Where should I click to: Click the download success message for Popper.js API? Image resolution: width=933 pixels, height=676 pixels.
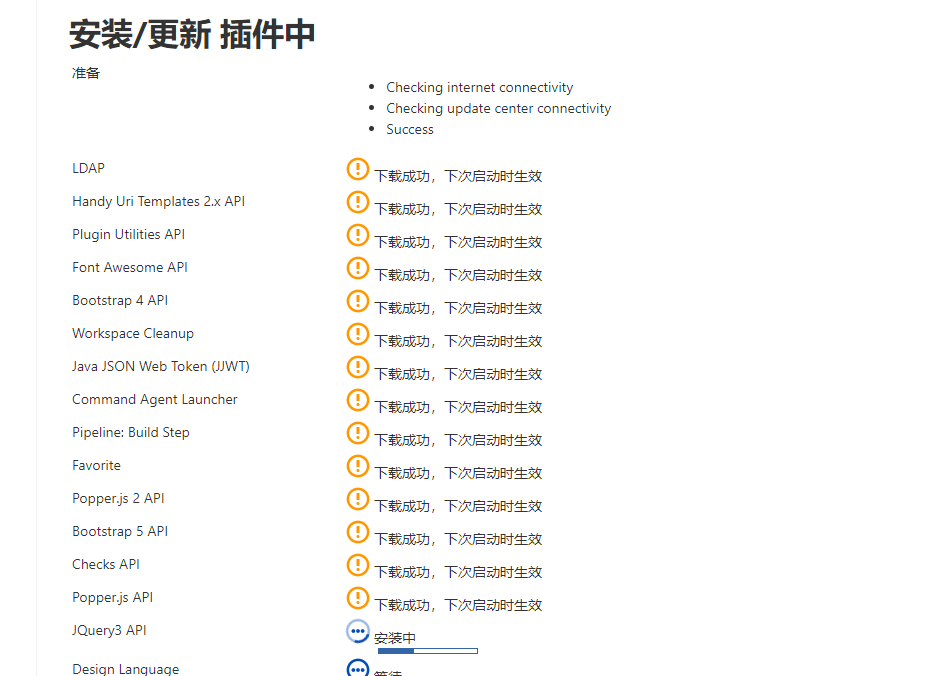point(458,605)
